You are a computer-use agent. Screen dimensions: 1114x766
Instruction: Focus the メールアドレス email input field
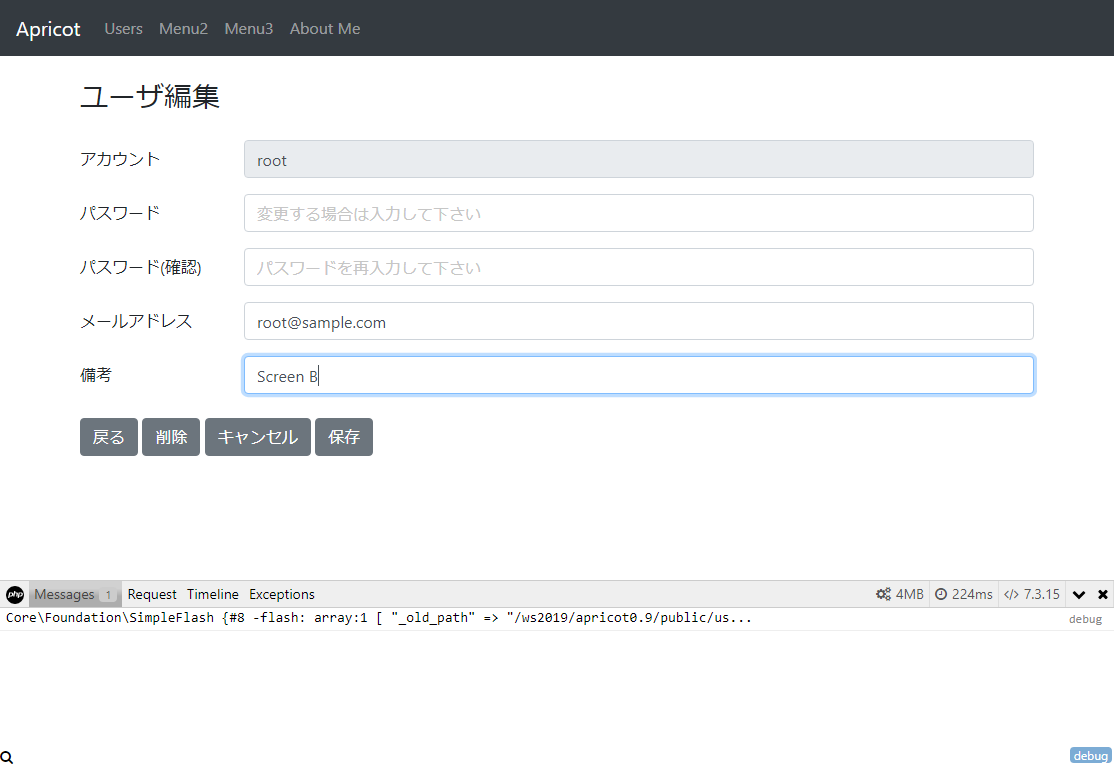pos(638,322)
